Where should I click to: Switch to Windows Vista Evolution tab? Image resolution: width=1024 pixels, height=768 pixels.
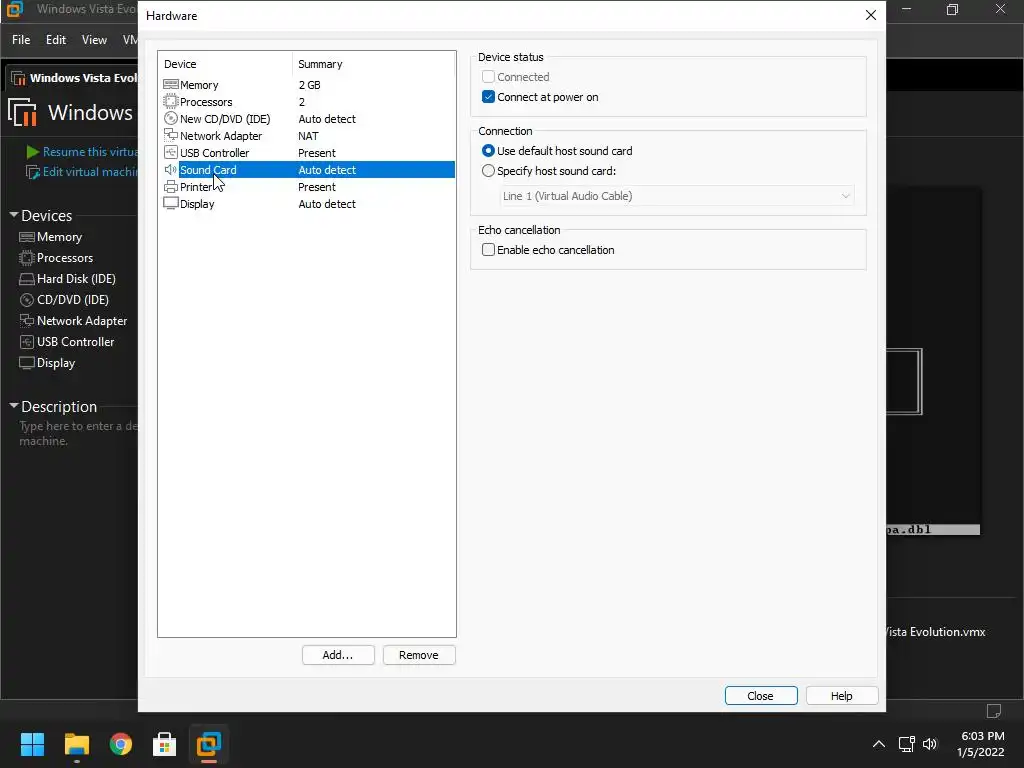(x=72, y=78)
